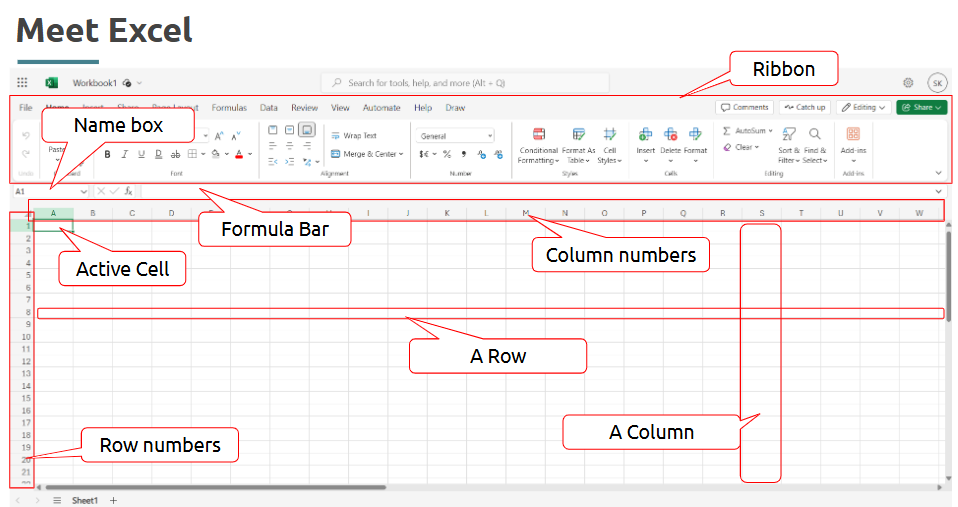Open the Add-ins pane

coord(854,144)
